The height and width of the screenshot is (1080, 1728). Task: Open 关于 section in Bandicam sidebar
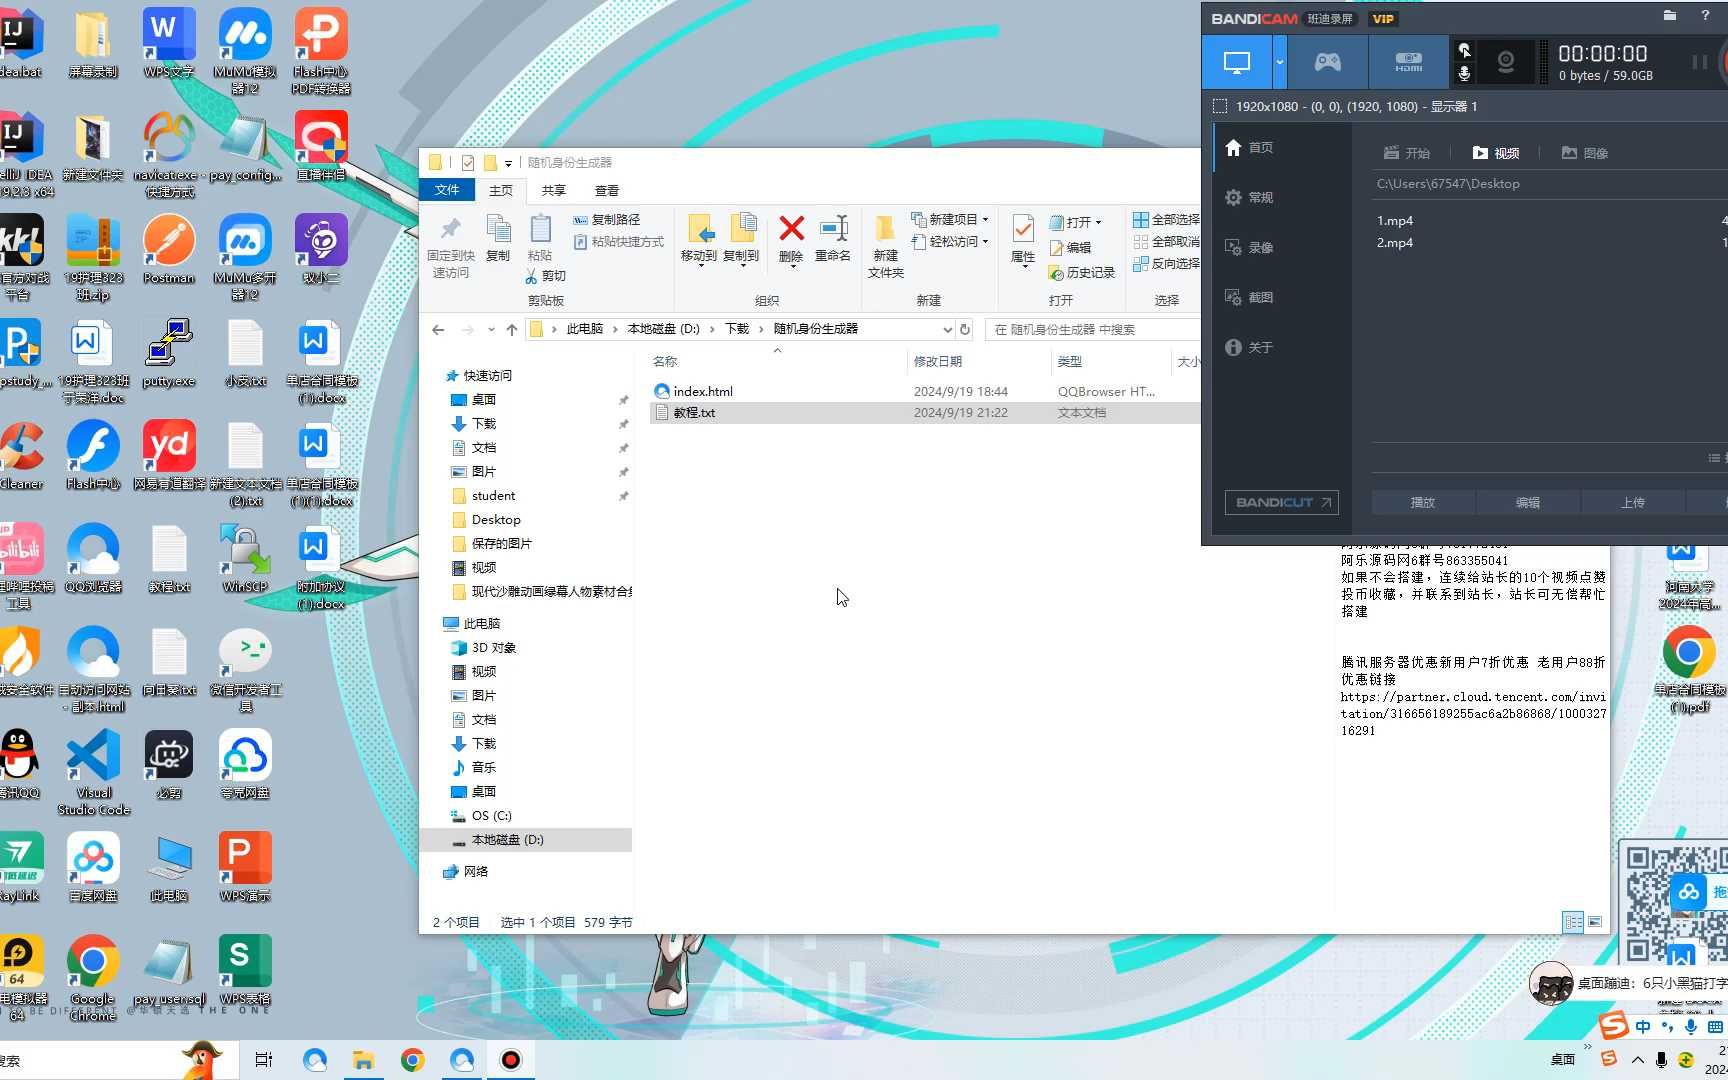coord(1250,347)
